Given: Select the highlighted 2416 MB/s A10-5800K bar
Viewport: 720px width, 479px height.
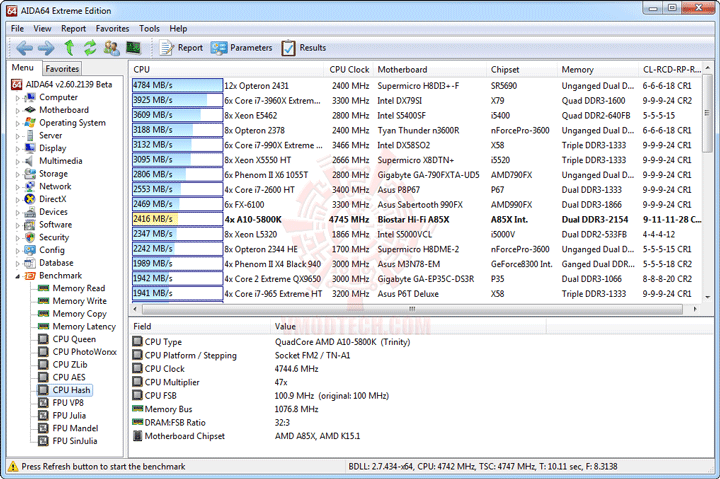Looking at the screenshot, I should (177, 219).
